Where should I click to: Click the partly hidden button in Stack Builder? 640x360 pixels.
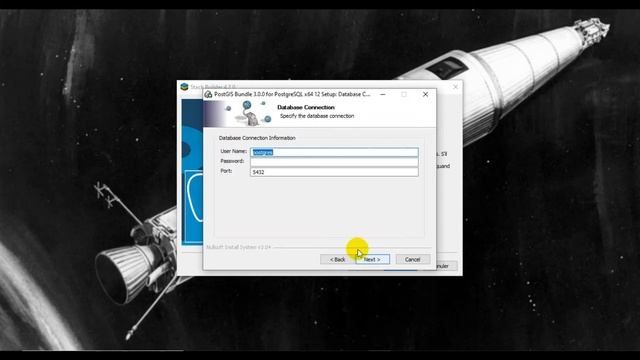(447, 266)
